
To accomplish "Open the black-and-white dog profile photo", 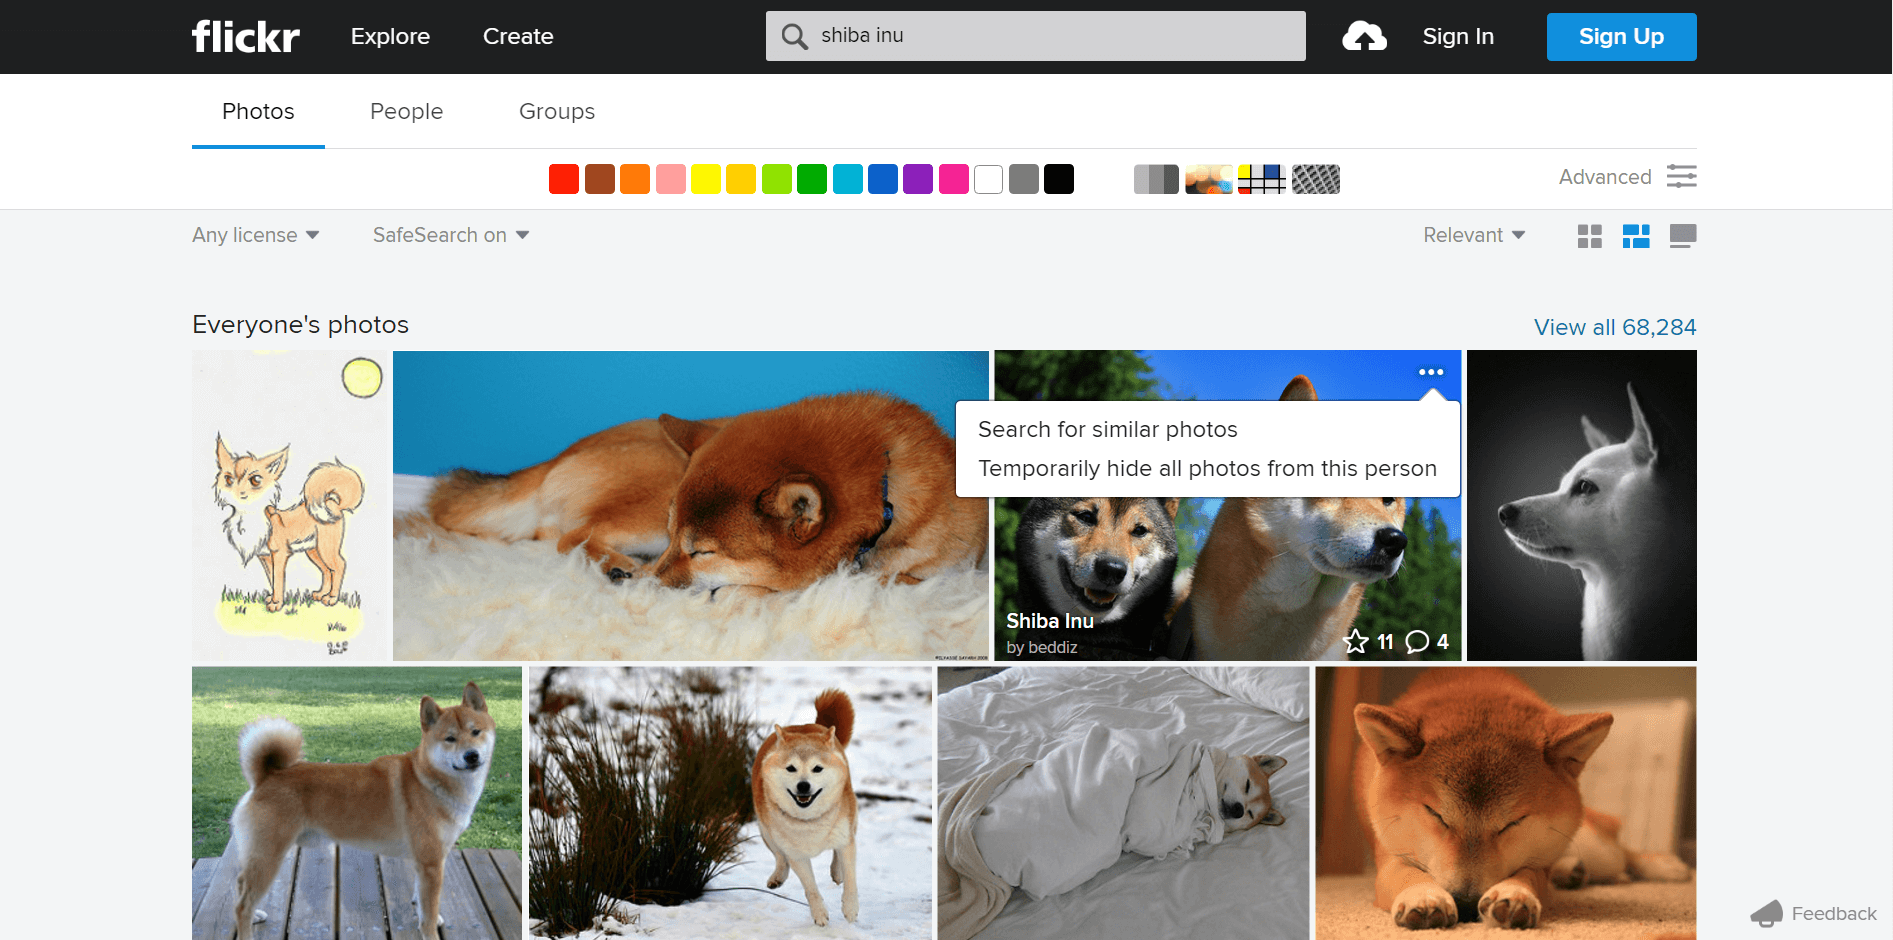I will point(1582,506).
